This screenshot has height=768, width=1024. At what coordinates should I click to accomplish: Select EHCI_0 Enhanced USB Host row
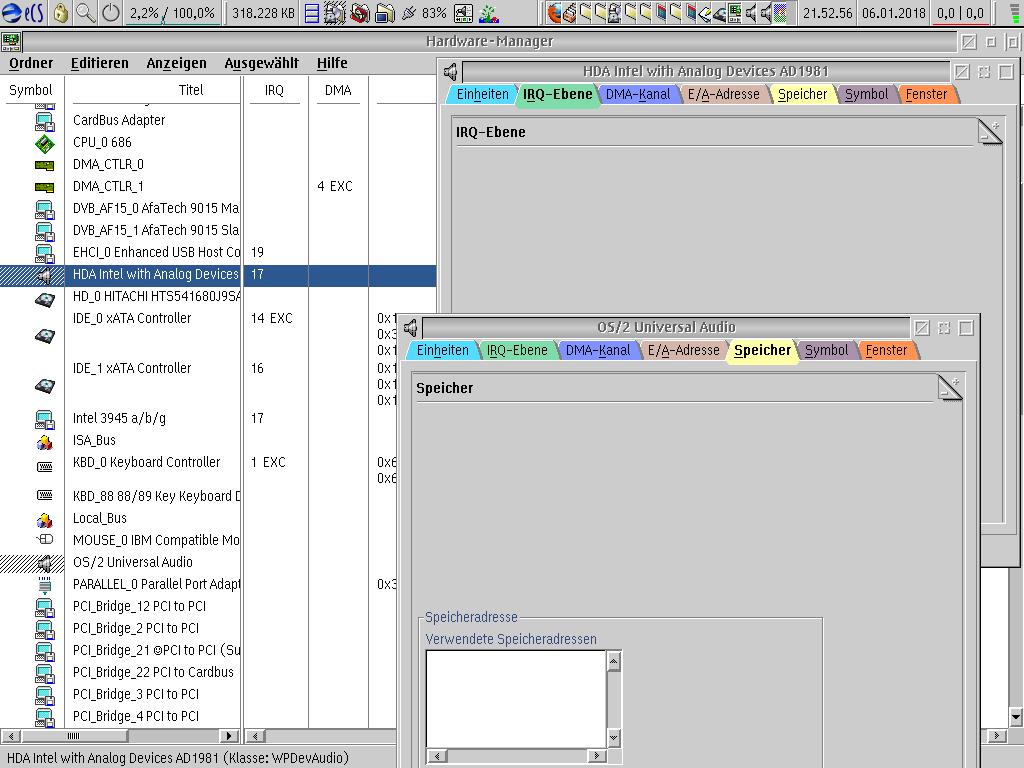tap(156, 252)
